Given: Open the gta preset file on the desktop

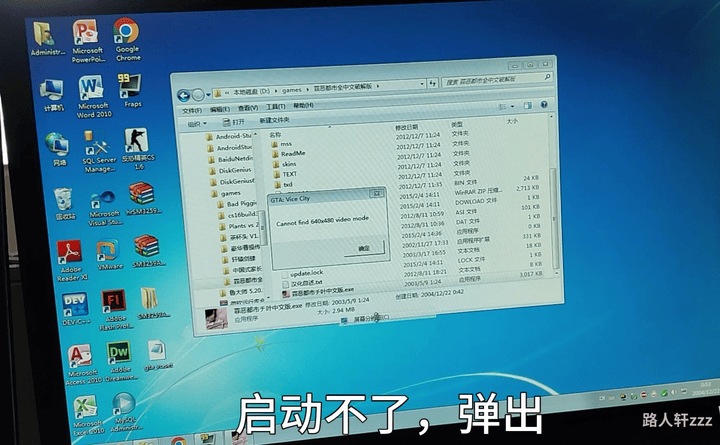Looking at the screenshot, I should pos(158,355).
